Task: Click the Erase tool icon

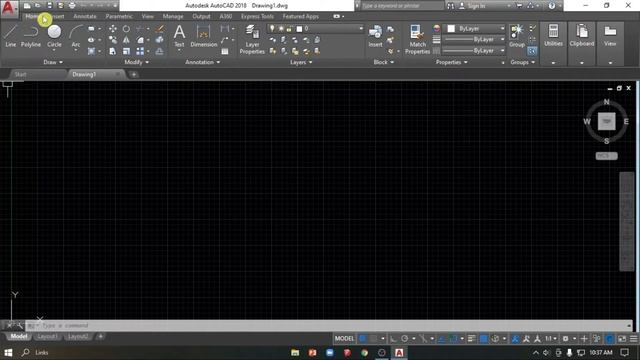Action: (160, 29)
